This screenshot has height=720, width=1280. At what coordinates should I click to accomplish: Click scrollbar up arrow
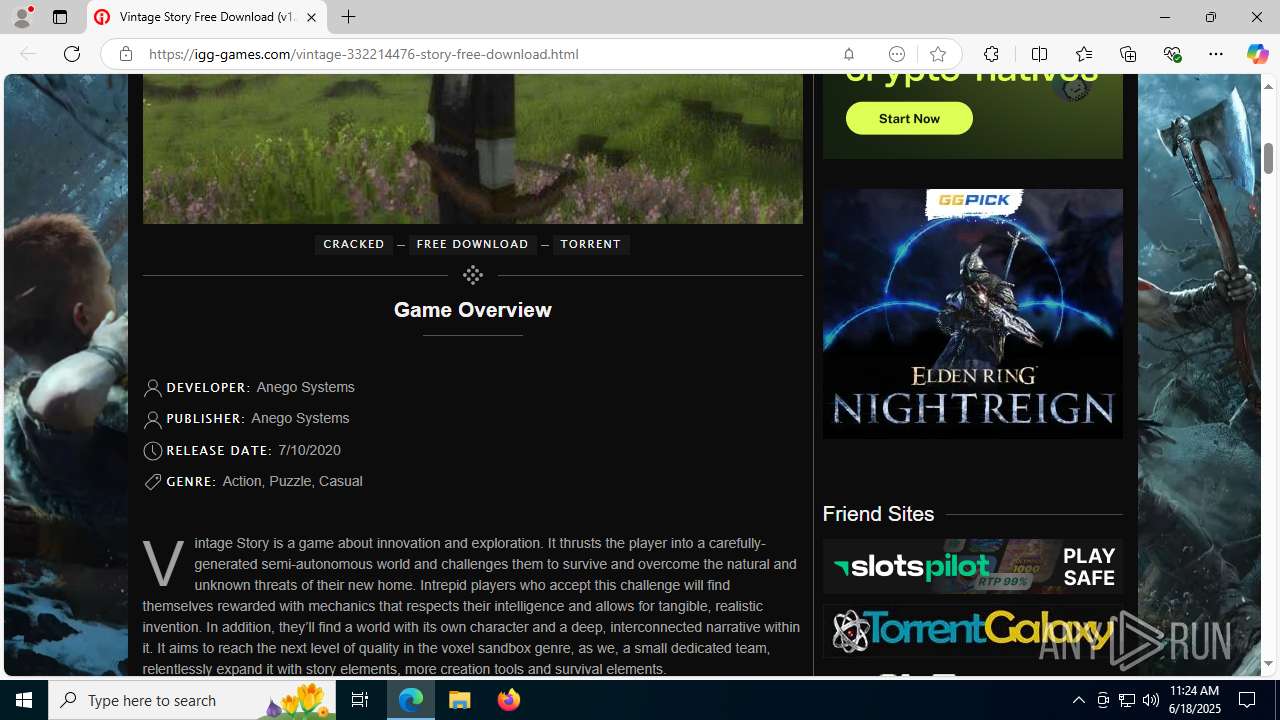(1268, 86)
